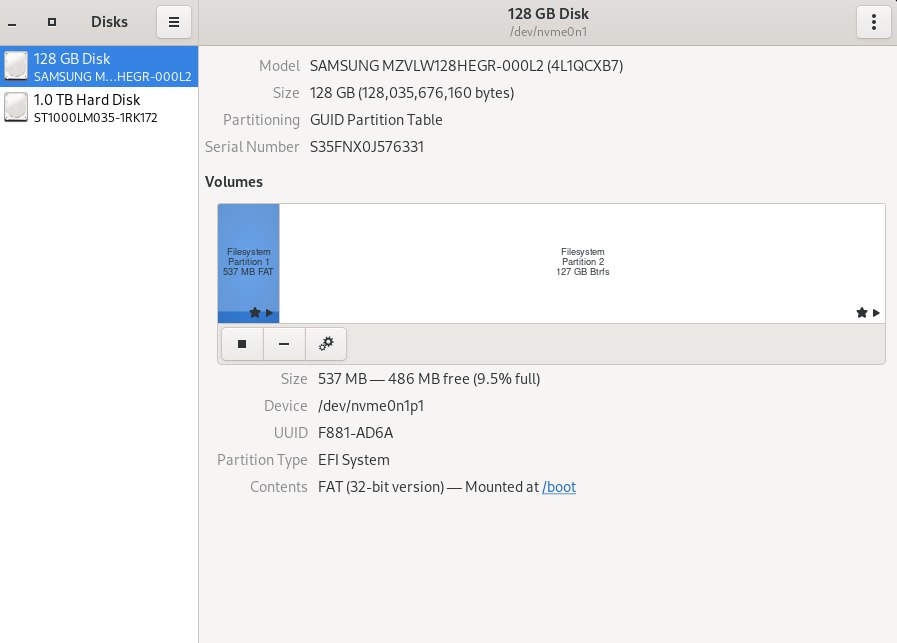Viewport: 897px width, 643px height.
Task: Delete selected partition with minus button
Action: (x=284, y=344)
